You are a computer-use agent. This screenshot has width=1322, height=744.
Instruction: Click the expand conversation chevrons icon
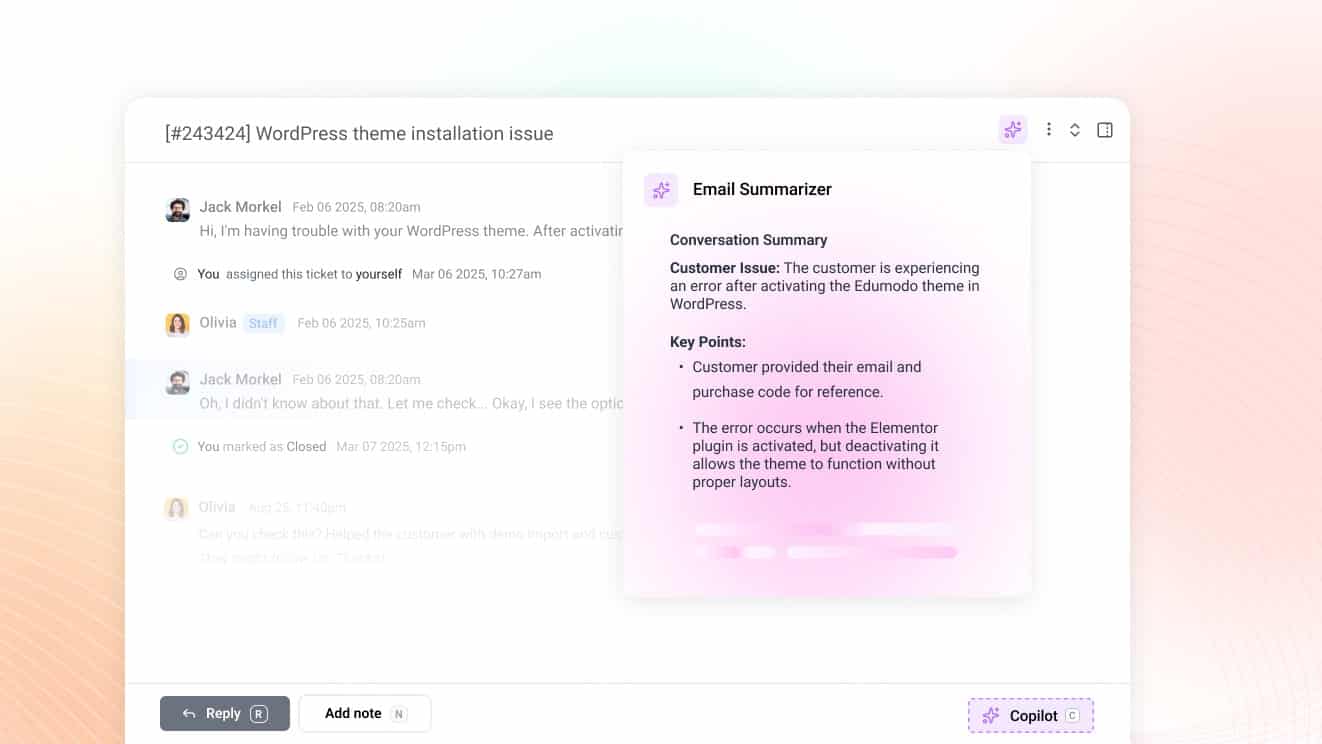1075,129
